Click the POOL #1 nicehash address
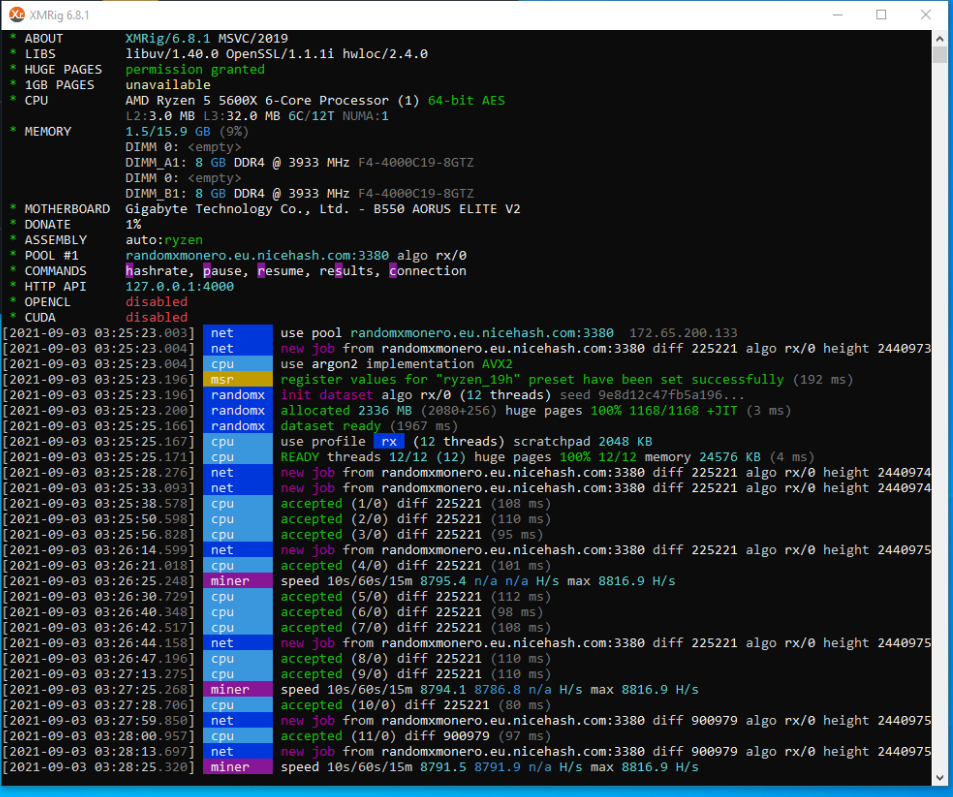Screen dimensions: 953x797 point(257,255)
